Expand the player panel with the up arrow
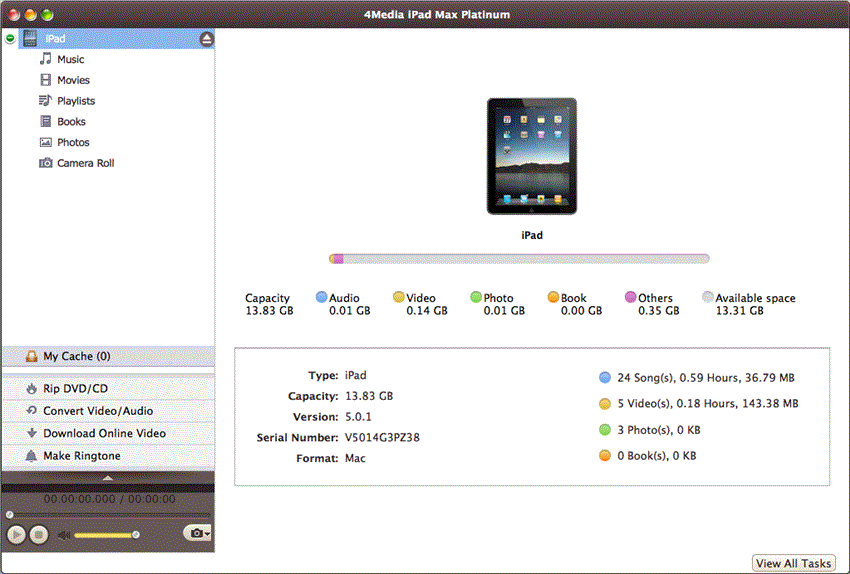This screenshot has height=574, width=850. (x=108, y=478)
